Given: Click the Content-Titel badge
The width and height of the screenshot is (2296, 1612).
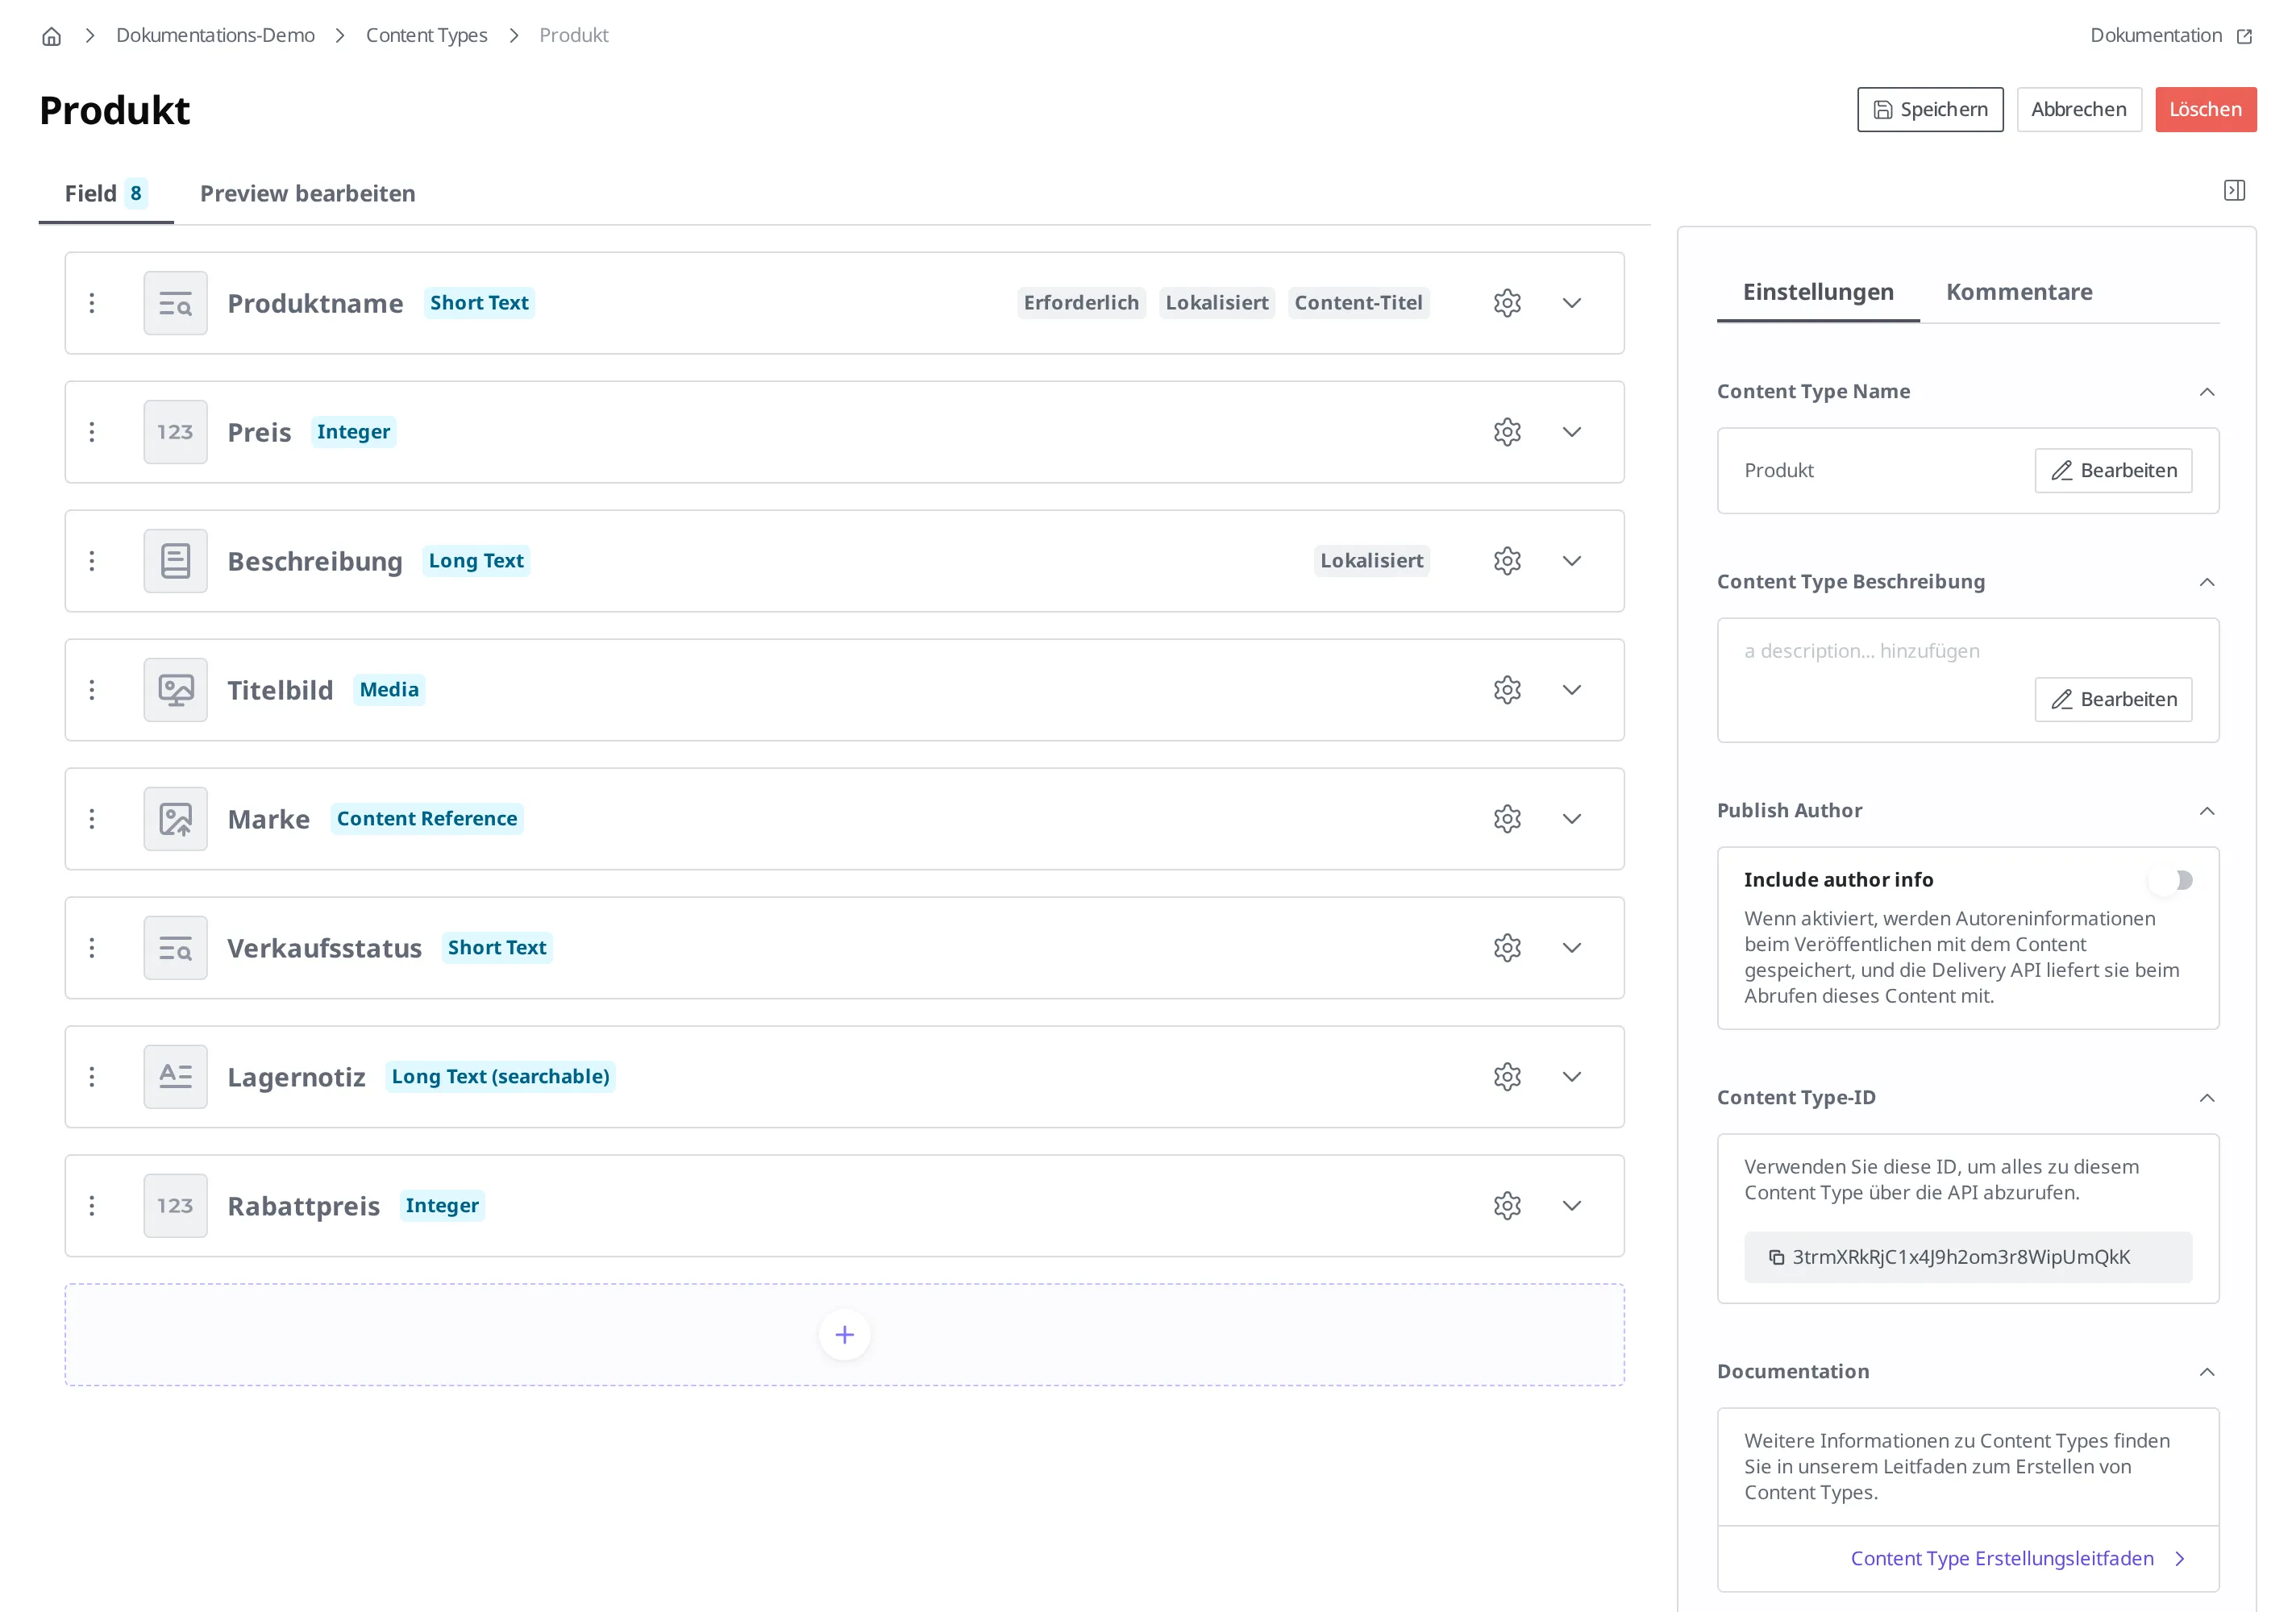Looking at the screenshot, I should pyautogui.click(x=1358, y=303).
